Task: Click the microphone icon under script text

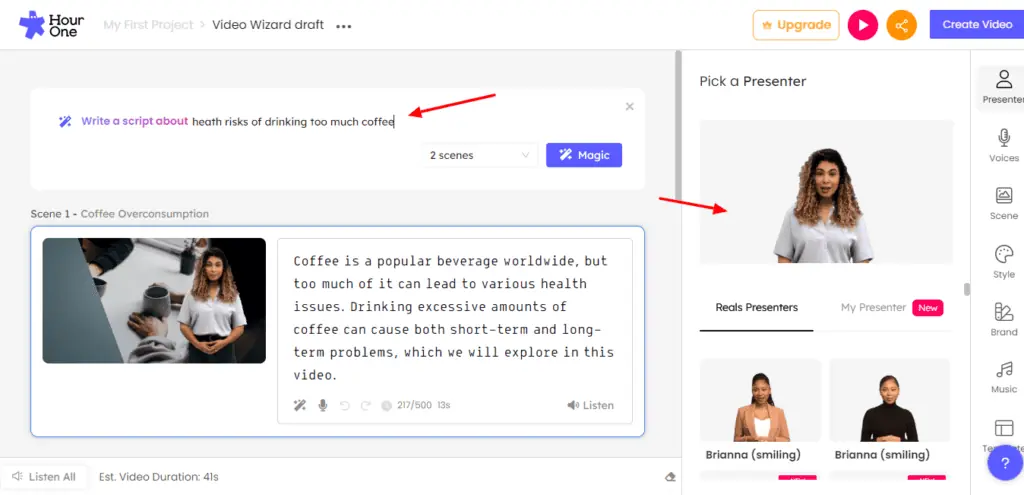Action: (323, 406)
